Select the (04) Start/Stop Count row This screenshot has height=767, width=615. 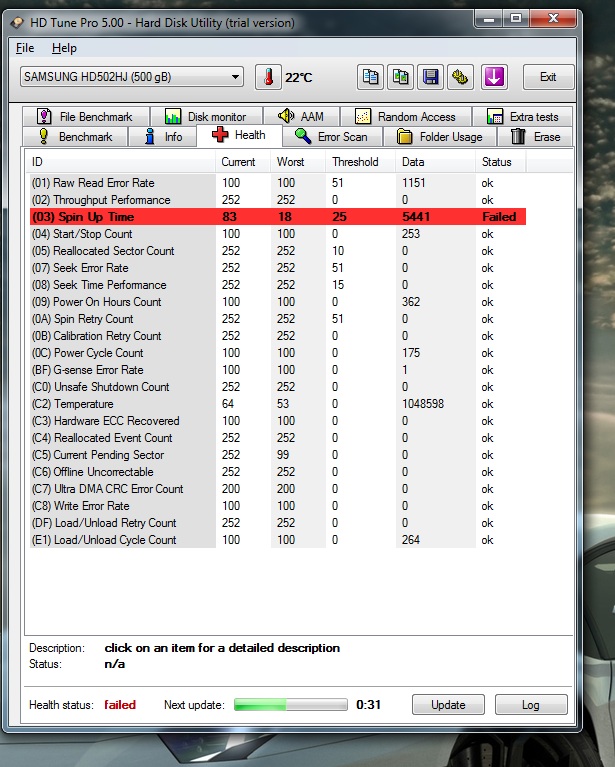[278, 234]
